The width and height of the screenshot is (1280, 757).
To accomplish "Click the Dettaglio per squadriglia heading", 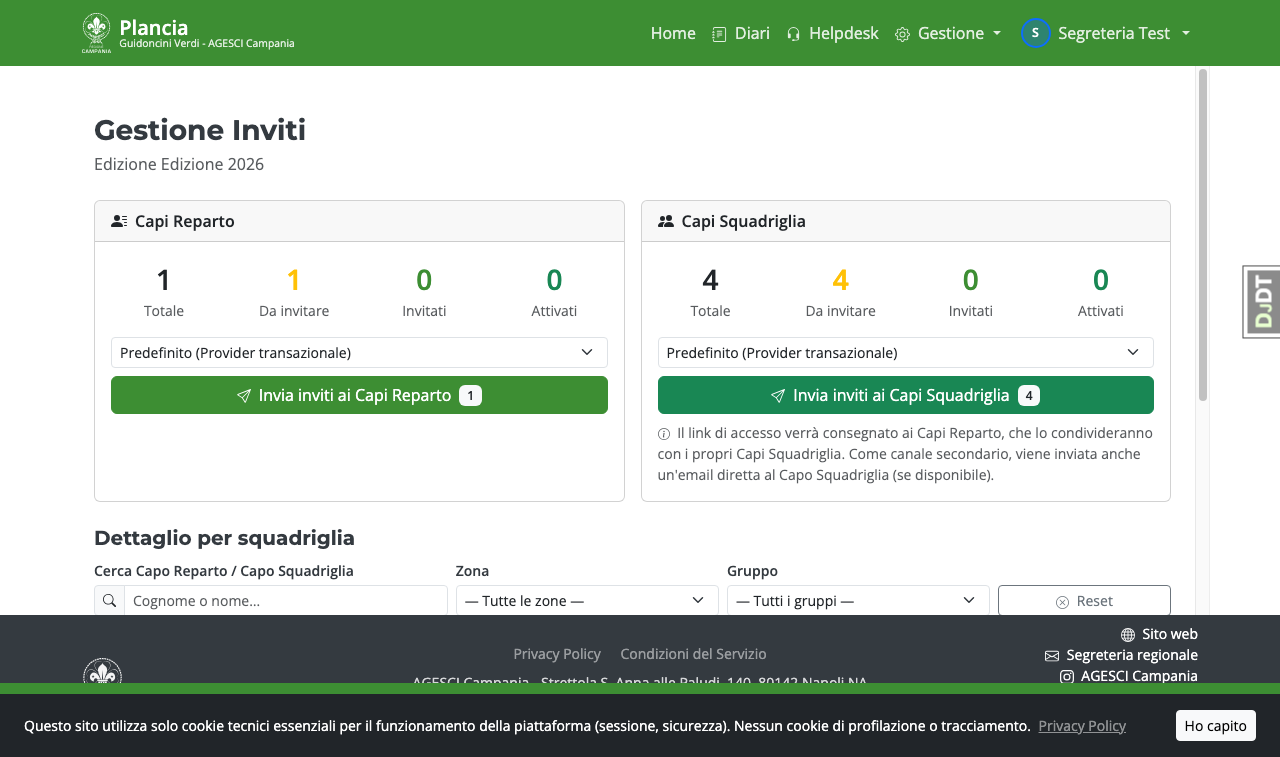I will click(224, 538).
